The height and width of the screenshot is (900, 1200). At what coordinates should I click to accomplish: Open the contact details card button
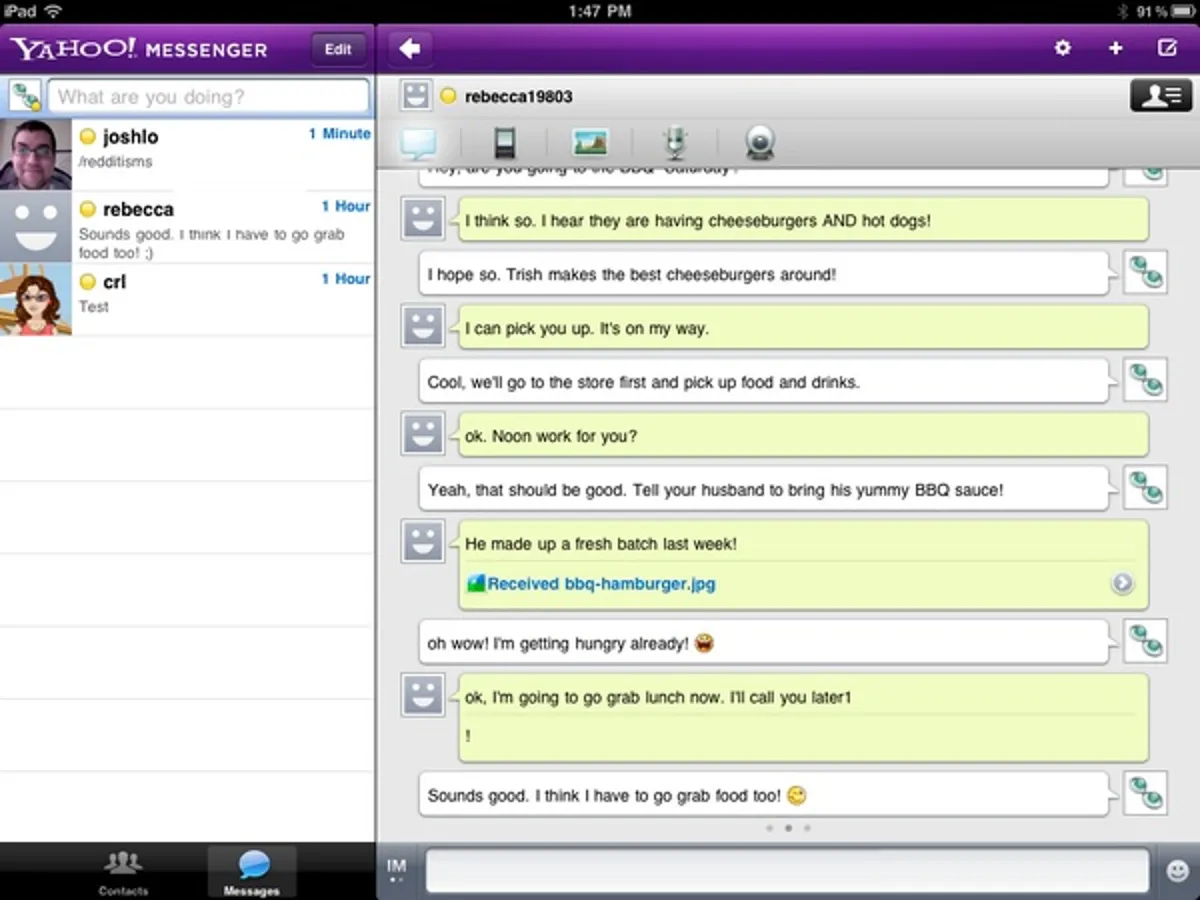coord(1160,96)
